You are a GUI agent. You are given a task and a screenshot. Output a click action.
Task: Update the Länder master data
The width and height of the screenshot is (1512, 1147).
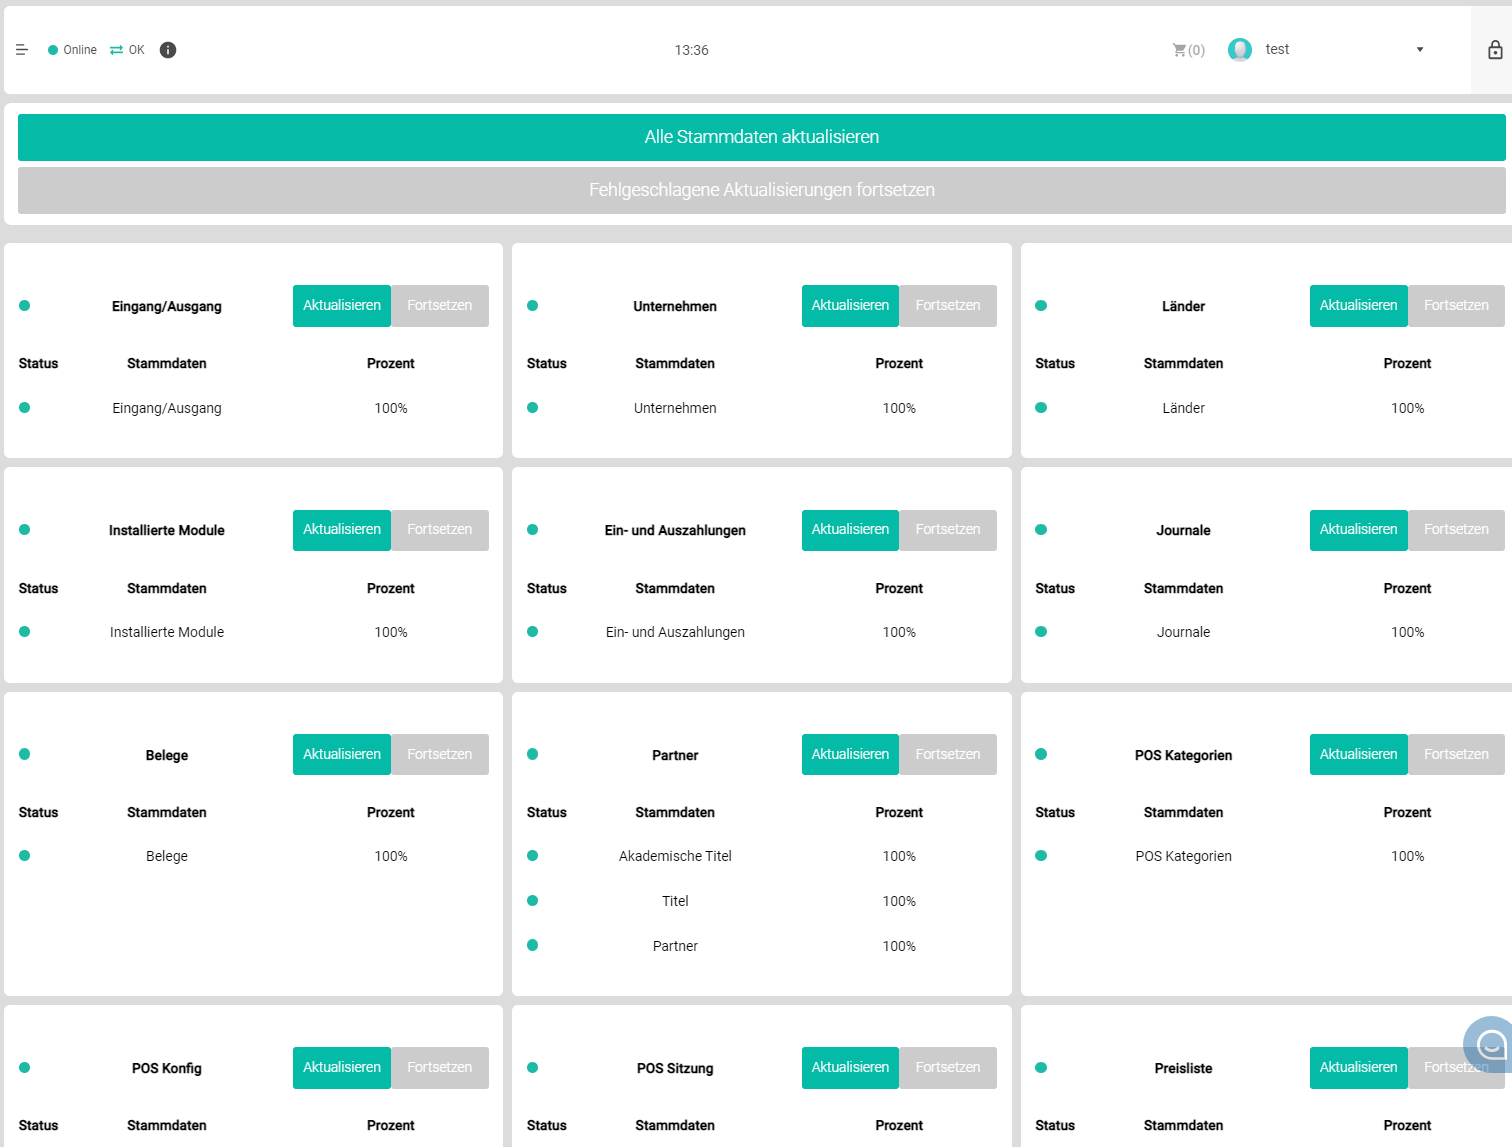point(1358,306)
